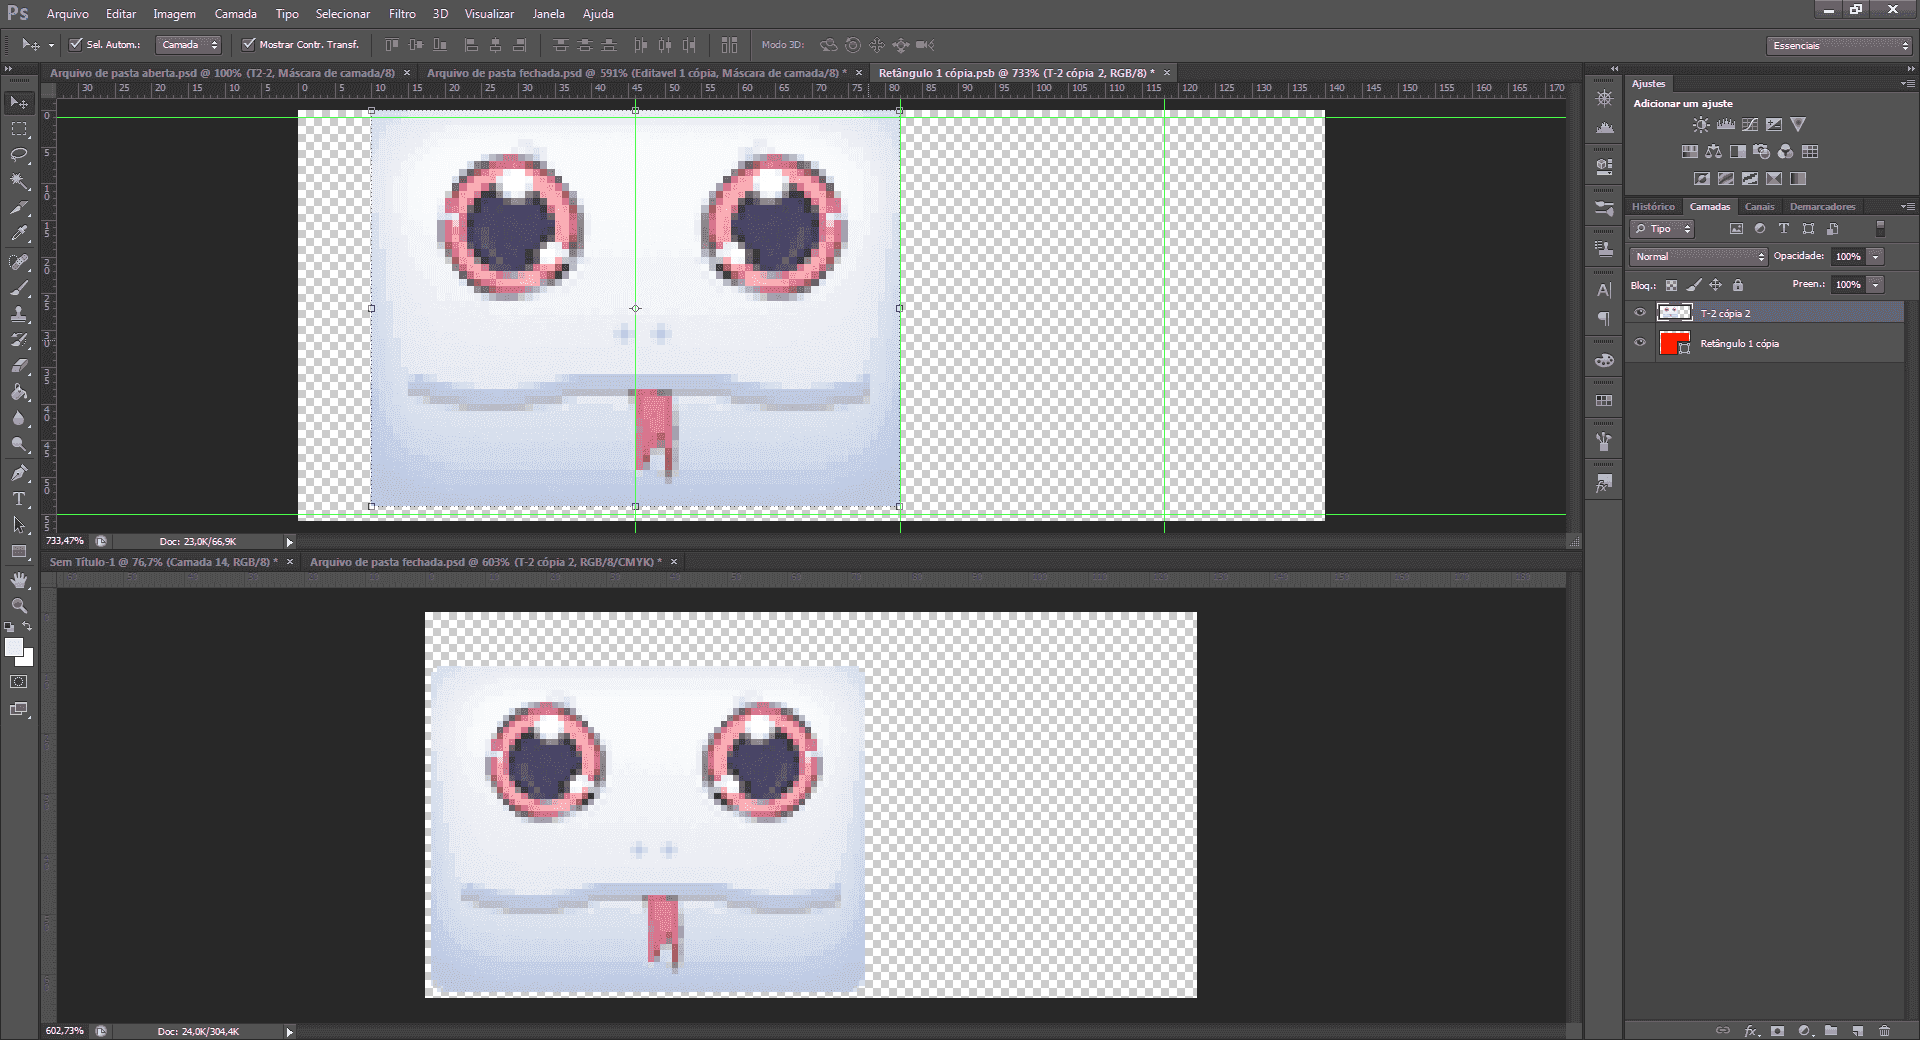Toggle lock position for the layer
This screenshot has width=1920, height=1040.
click(1715, 285)
